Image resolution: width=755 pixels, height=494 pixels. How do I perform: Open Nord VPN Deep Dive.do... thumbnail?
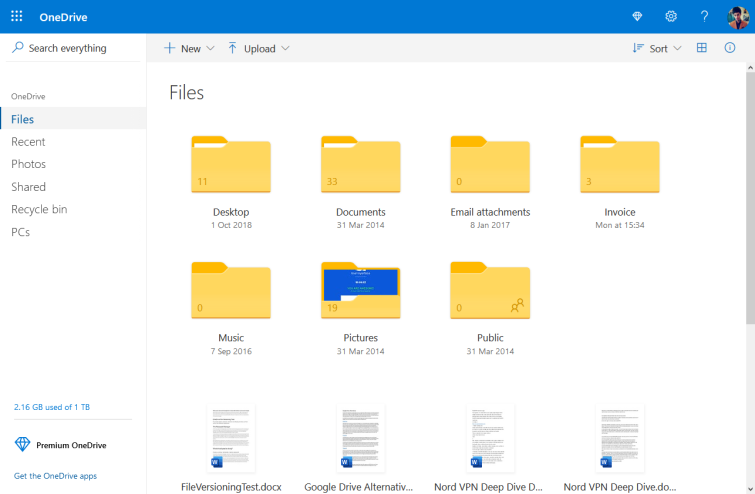[x=620, y=438]
